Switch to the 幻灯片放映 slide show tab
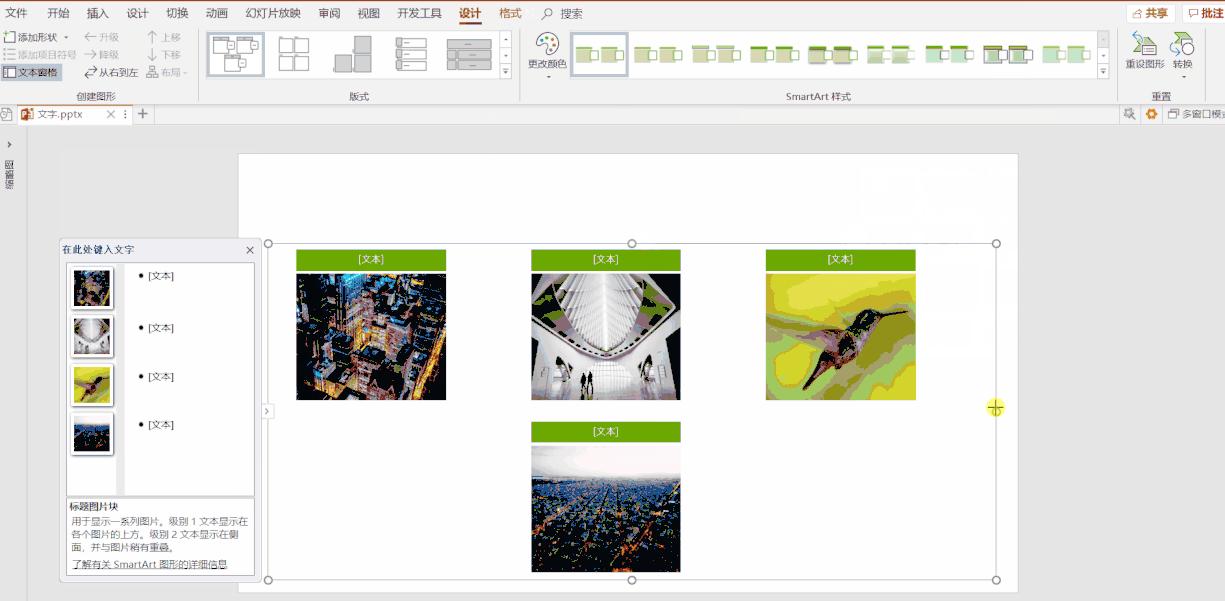 273,14
